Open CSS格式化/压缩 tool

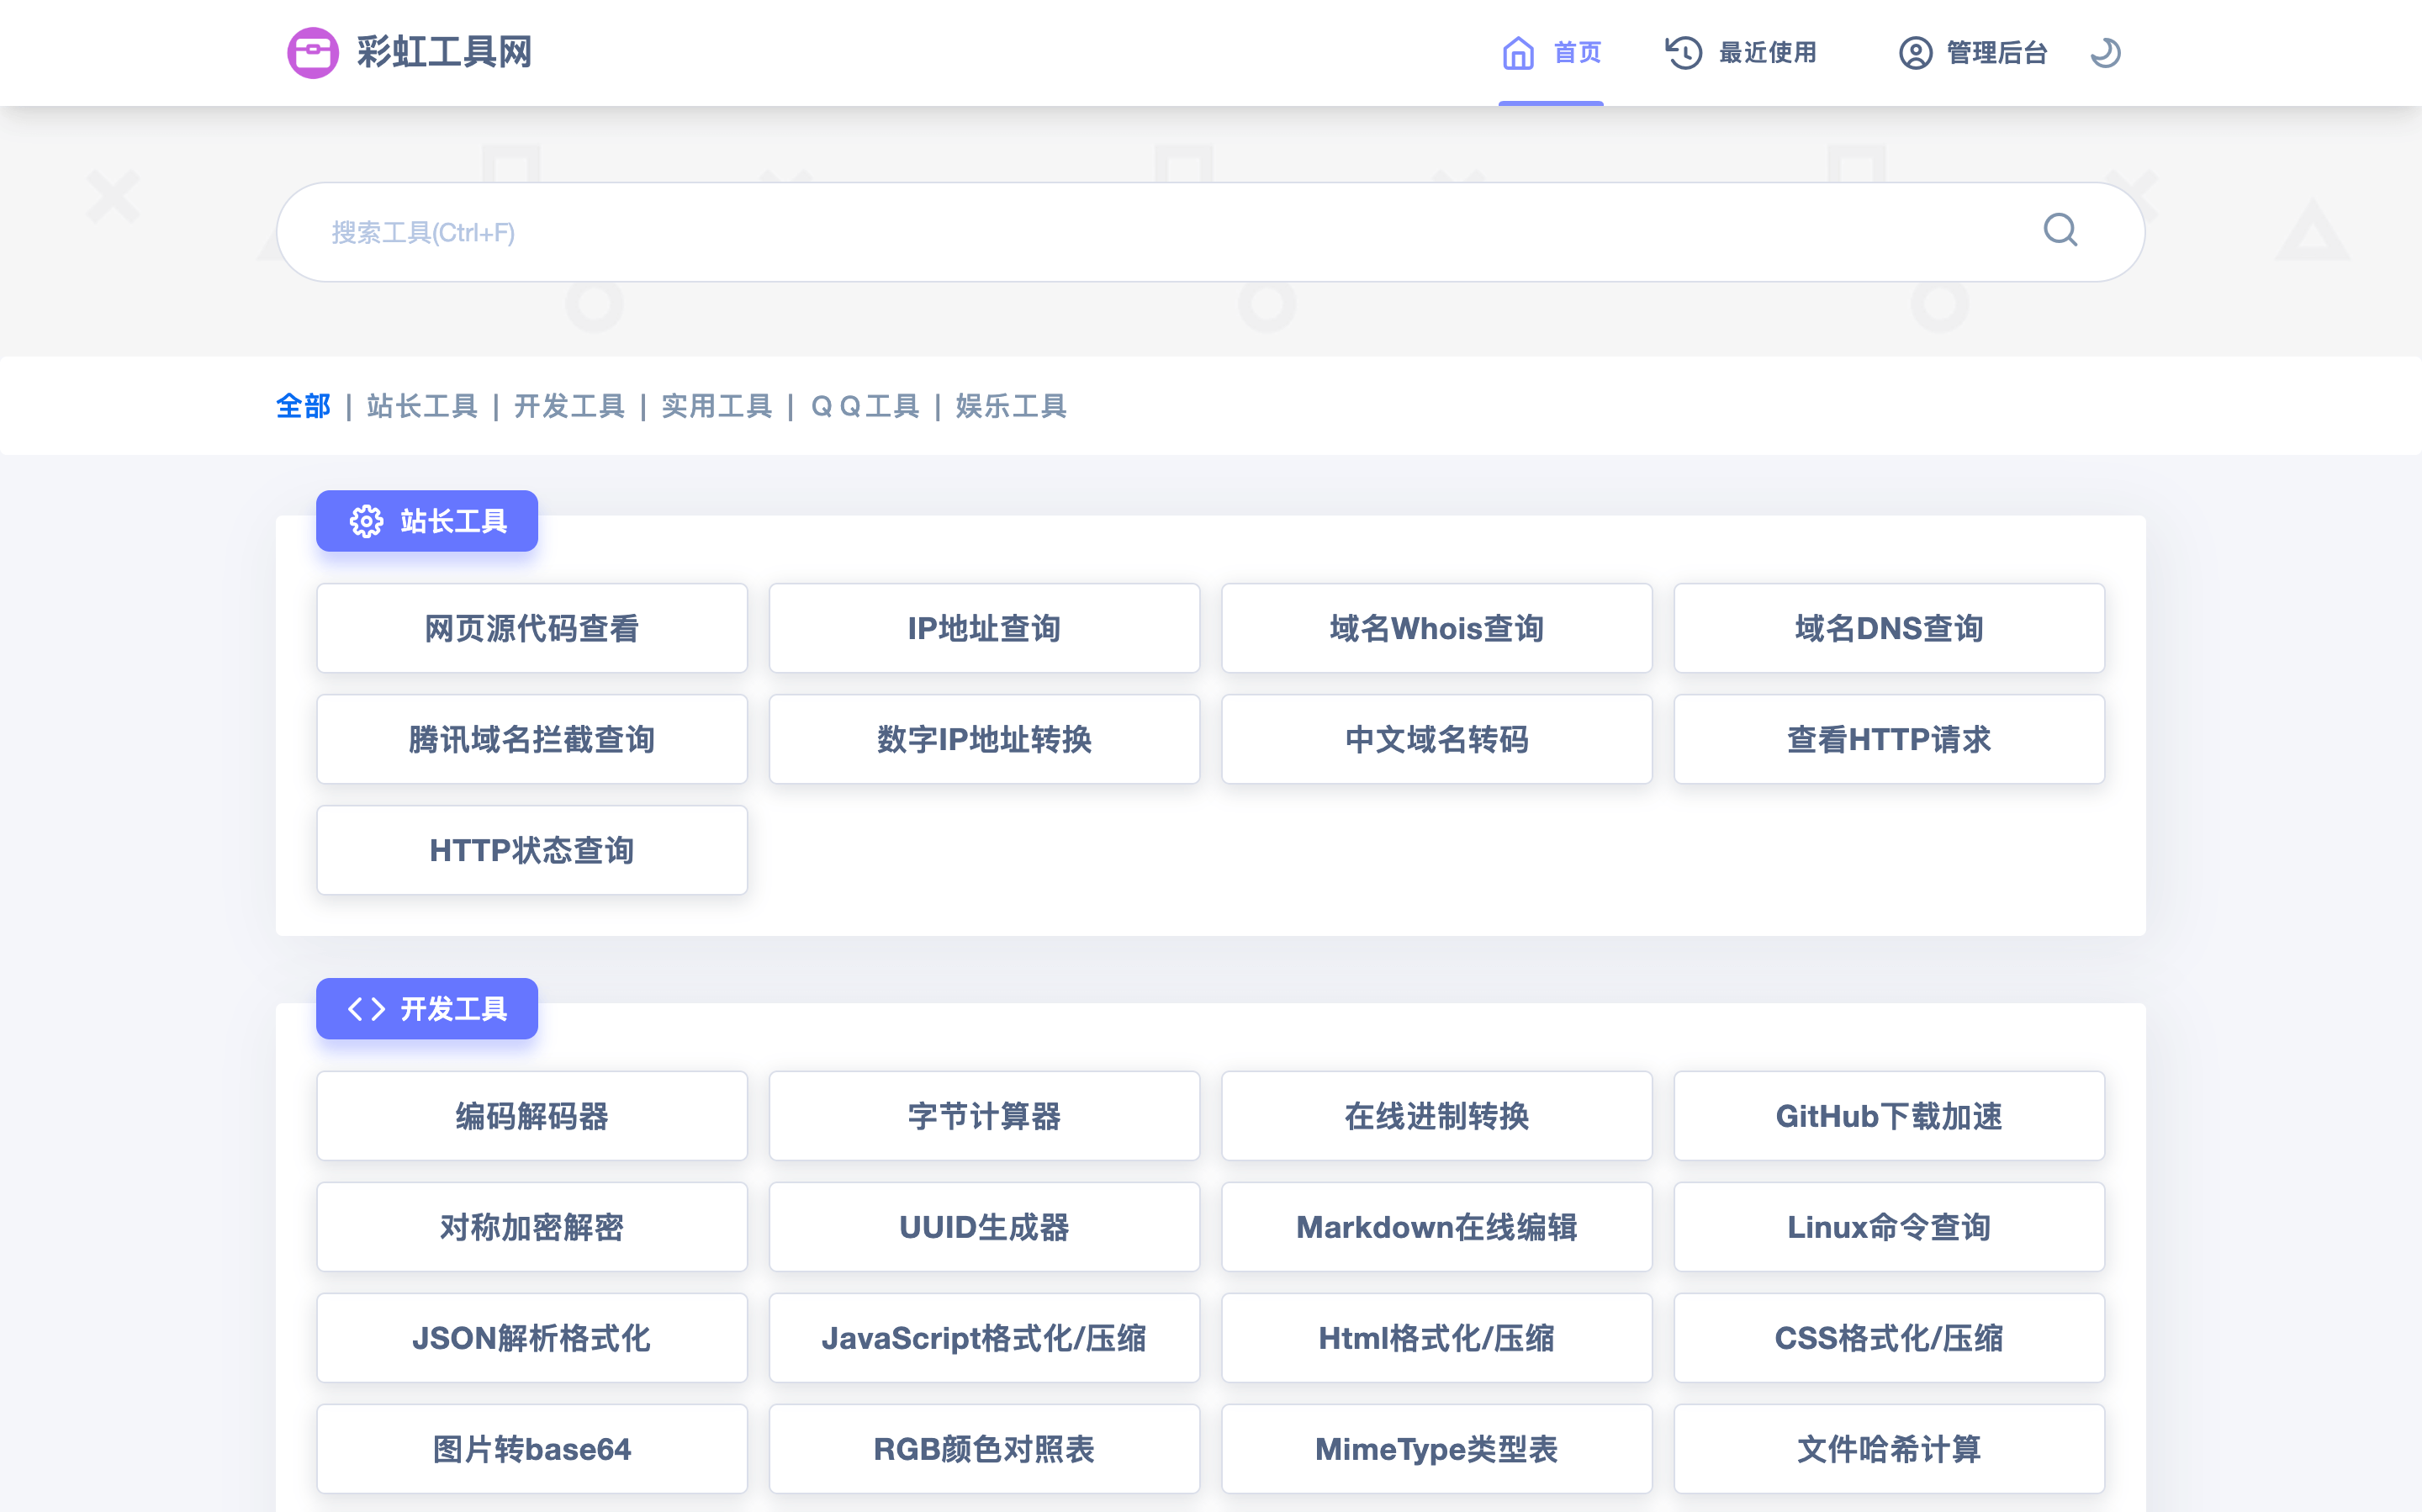tap(1889, 1338)
